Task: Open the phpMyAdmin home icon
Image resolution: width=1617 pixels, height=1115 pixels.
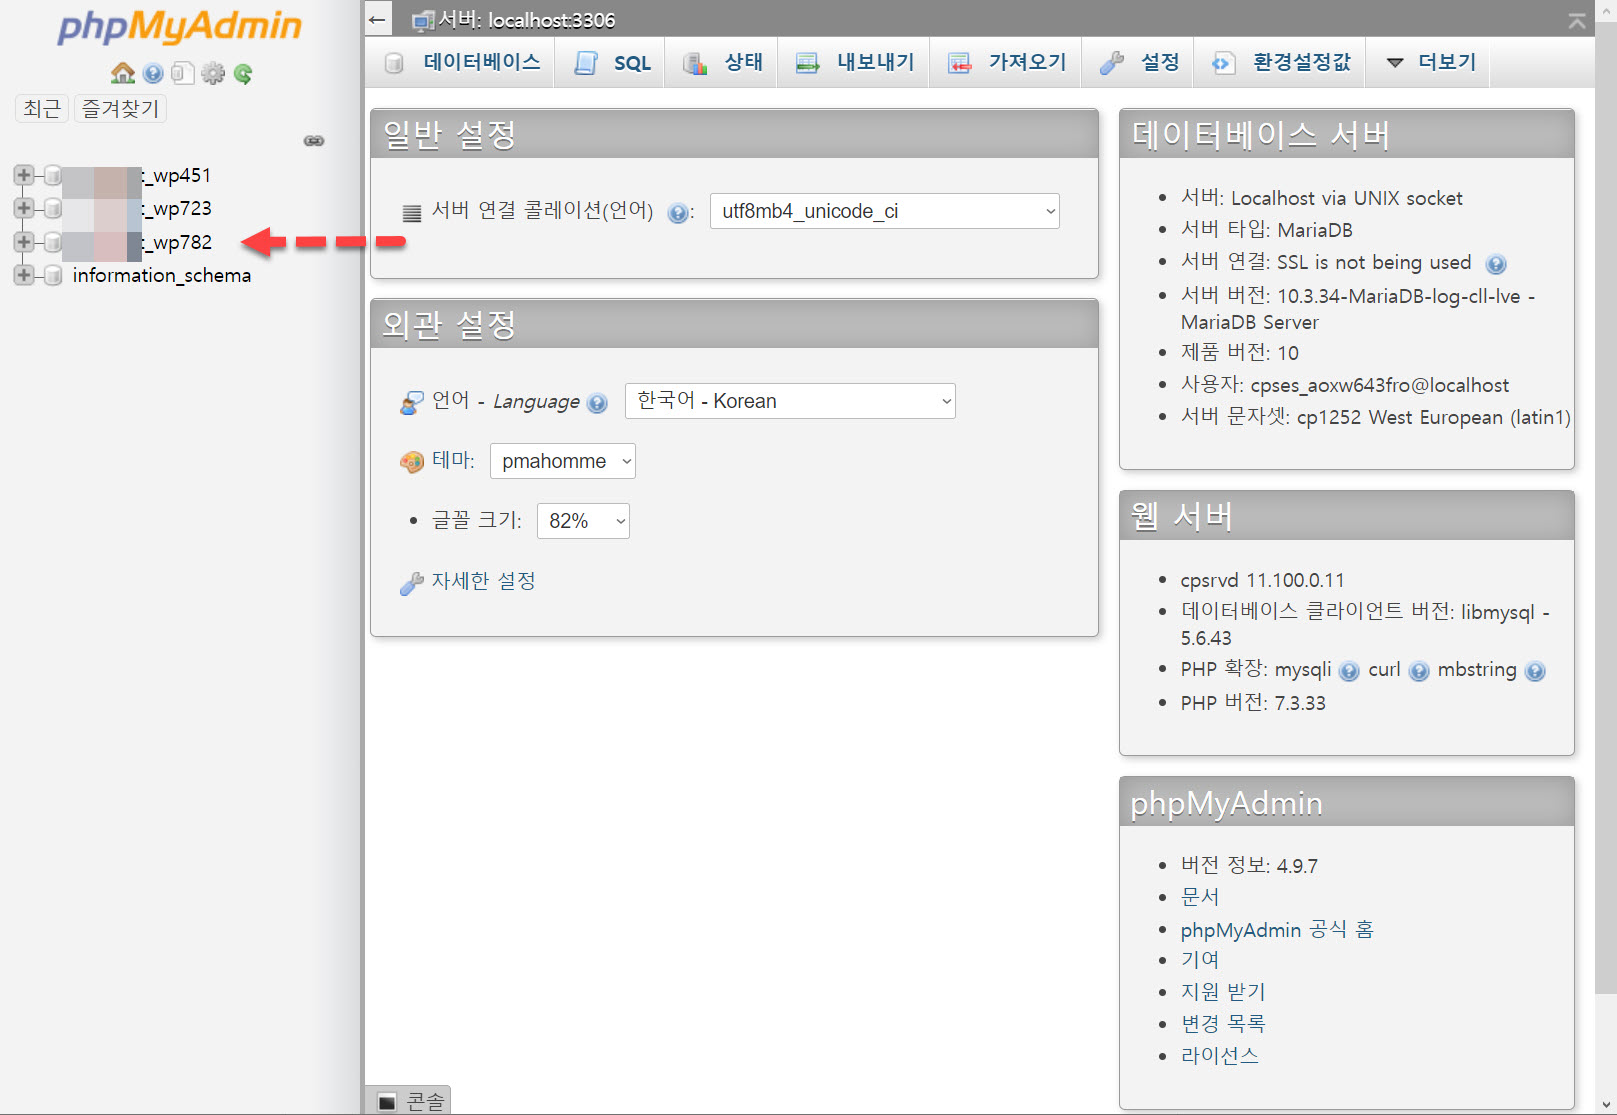Action: tap(122, 73)
